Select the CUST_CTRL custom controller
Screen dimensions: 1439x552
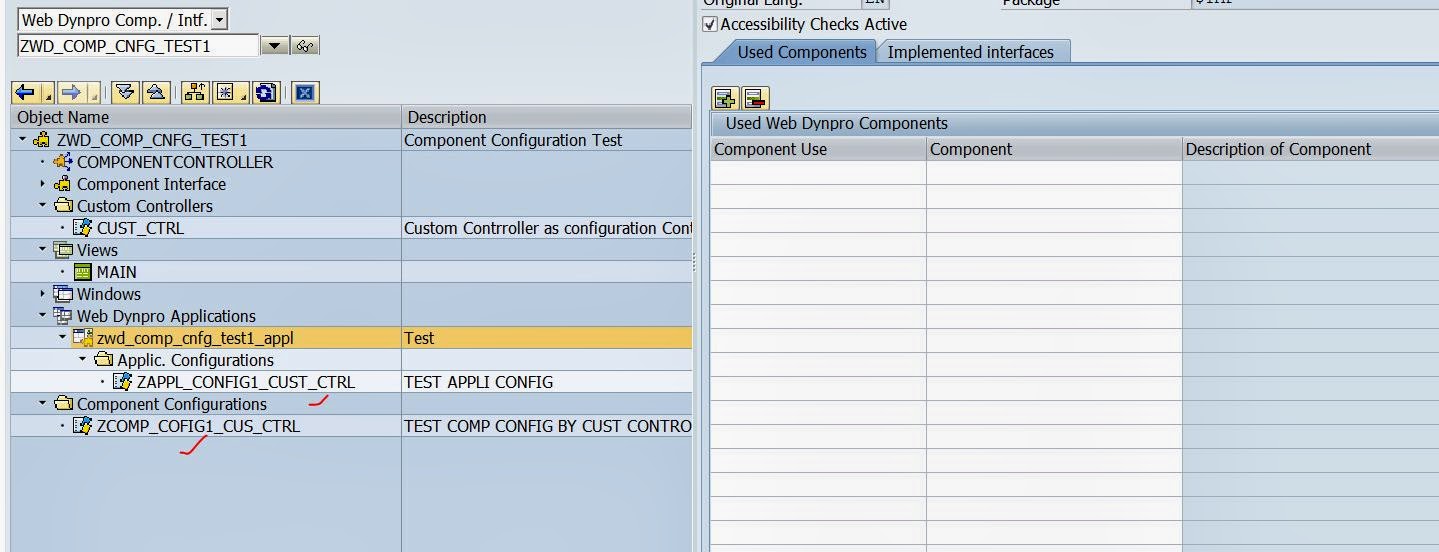(140, 228)
